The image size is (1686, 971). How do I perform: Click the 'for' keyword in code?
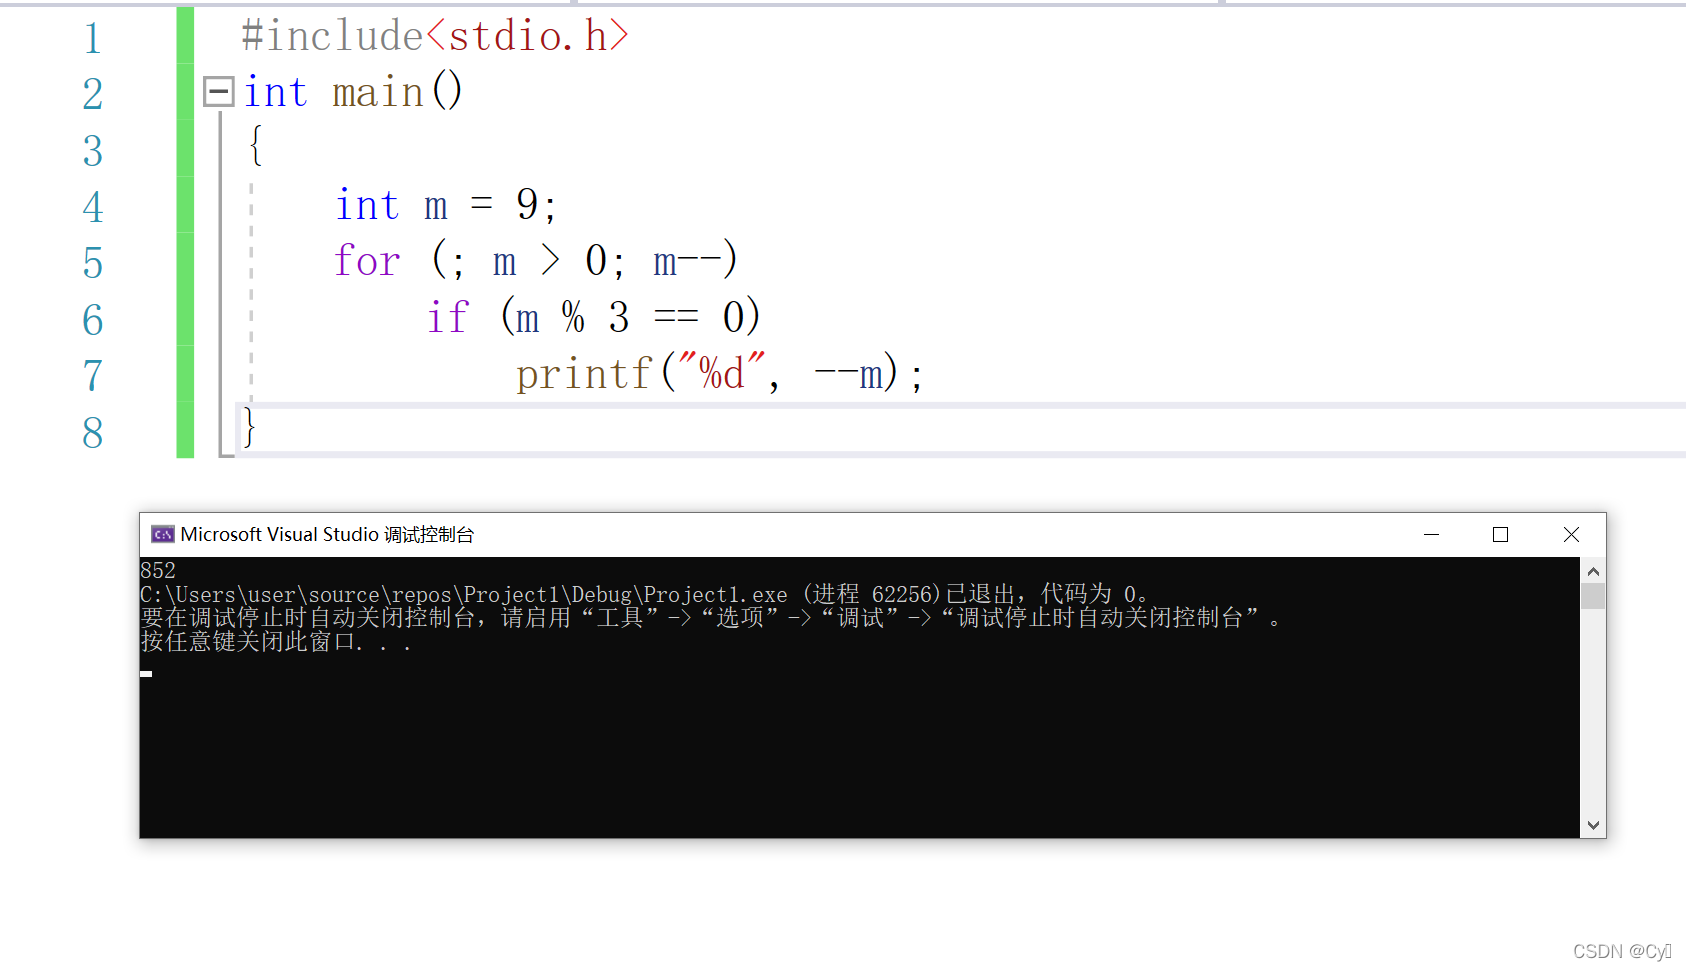367,261
